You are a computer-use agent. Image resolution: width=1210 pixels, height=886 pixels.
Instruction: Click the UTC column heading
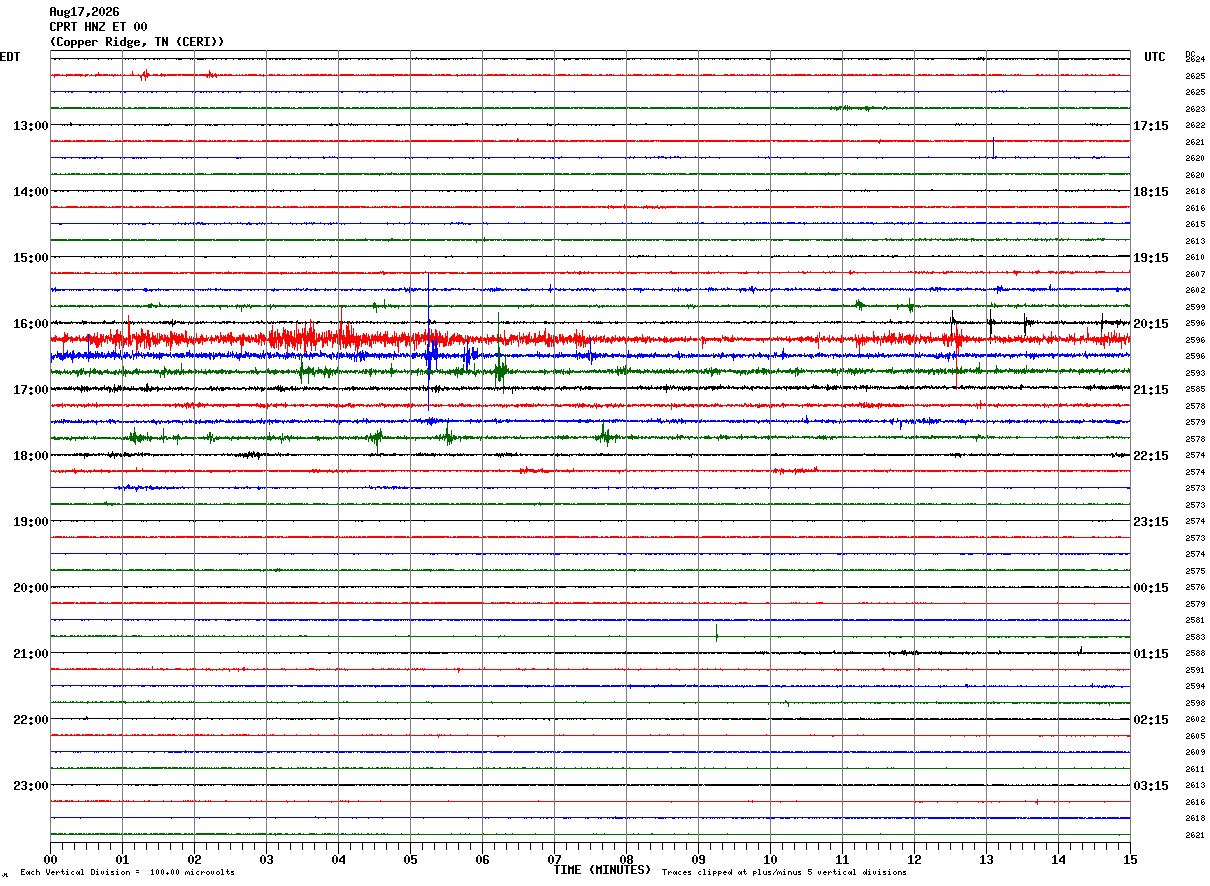click(1155, 57)
